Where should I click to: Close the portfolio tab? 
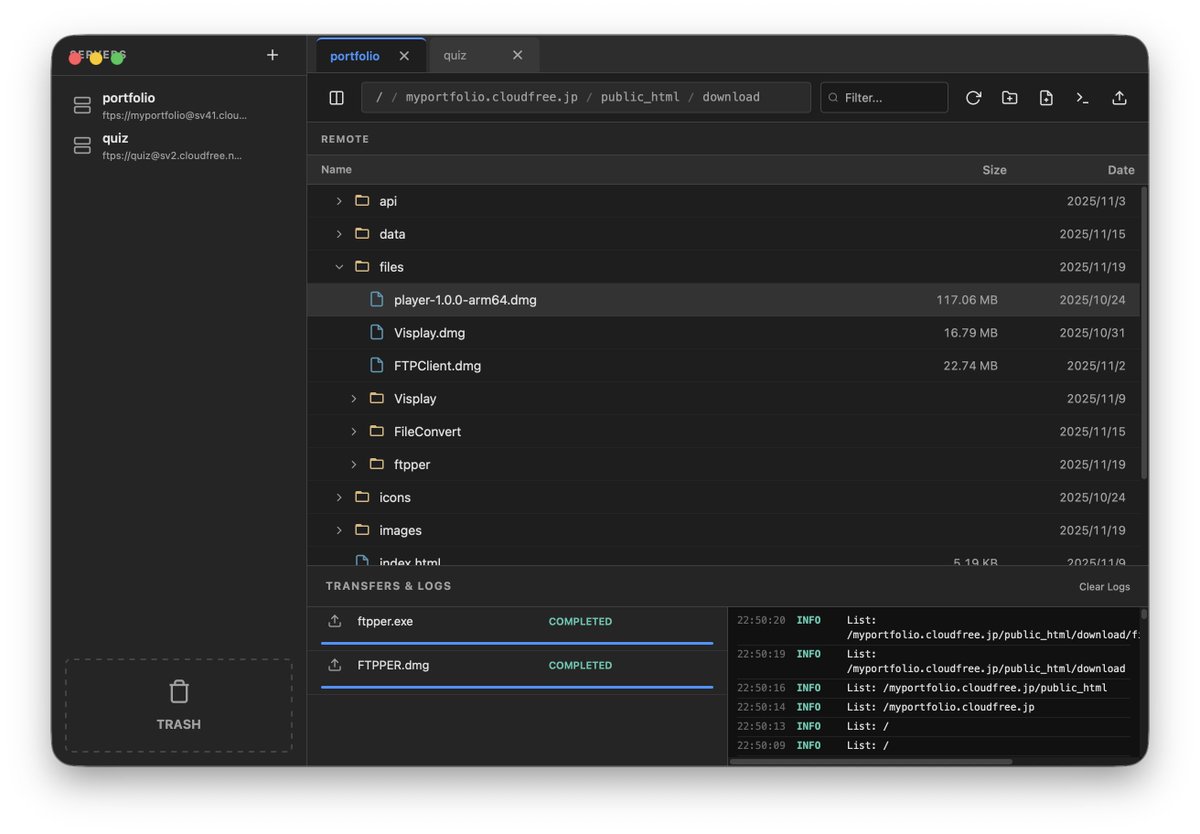tap(404, 56)
